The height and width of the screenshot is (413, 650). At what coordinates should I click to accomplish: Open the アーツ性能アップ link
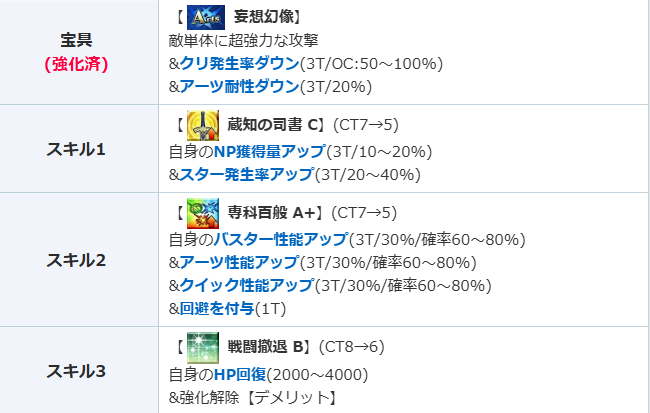pos(239,262)
